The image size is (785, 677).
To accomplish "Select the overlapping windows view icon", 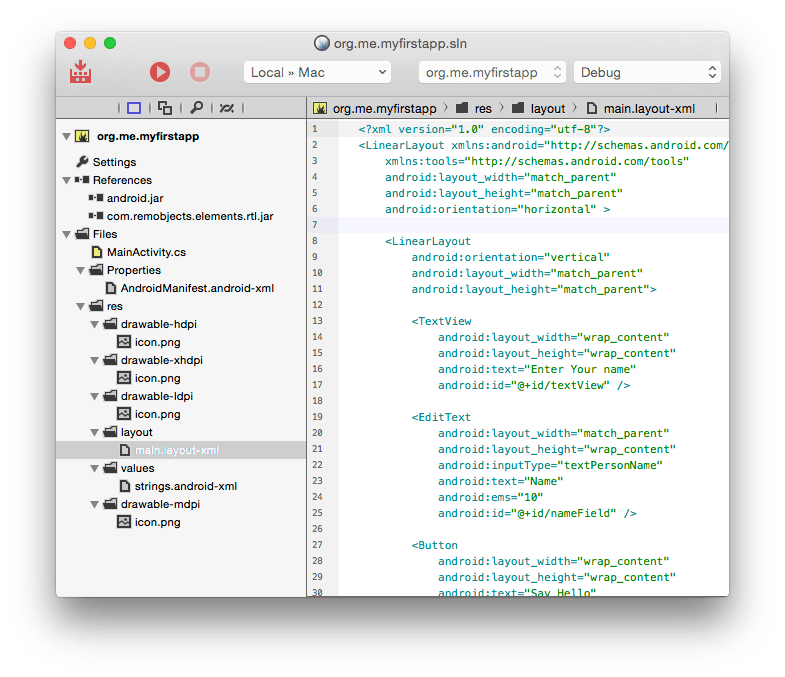I will 165,108.
